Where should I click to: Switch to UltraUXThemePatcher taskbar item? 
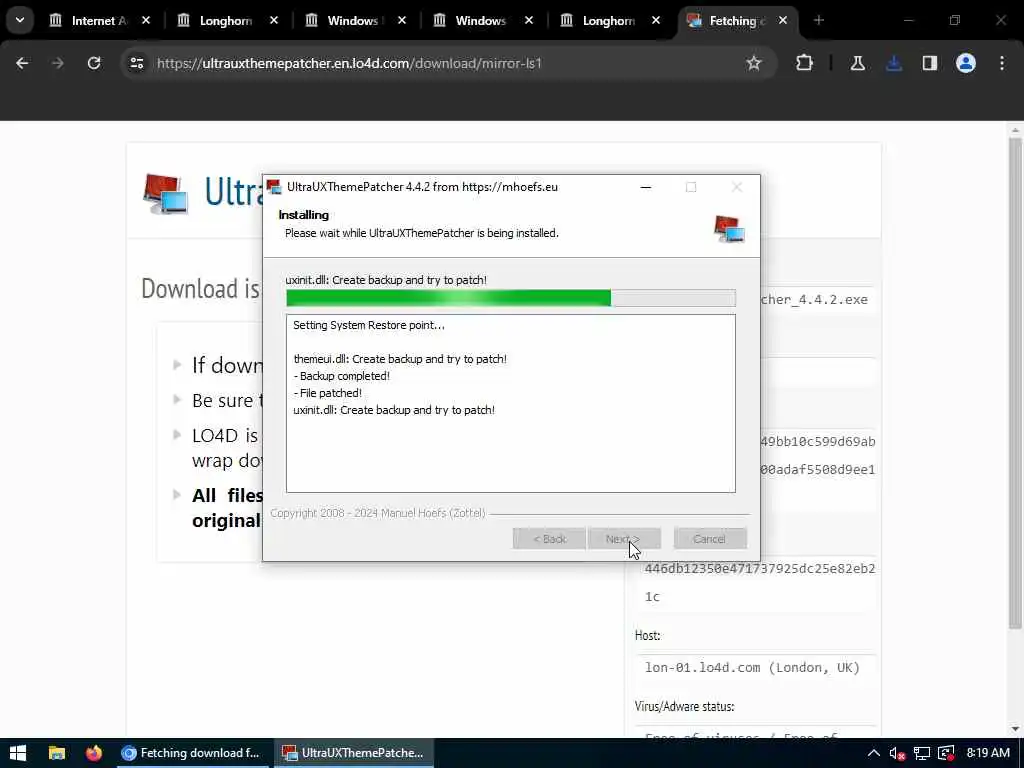353,753
